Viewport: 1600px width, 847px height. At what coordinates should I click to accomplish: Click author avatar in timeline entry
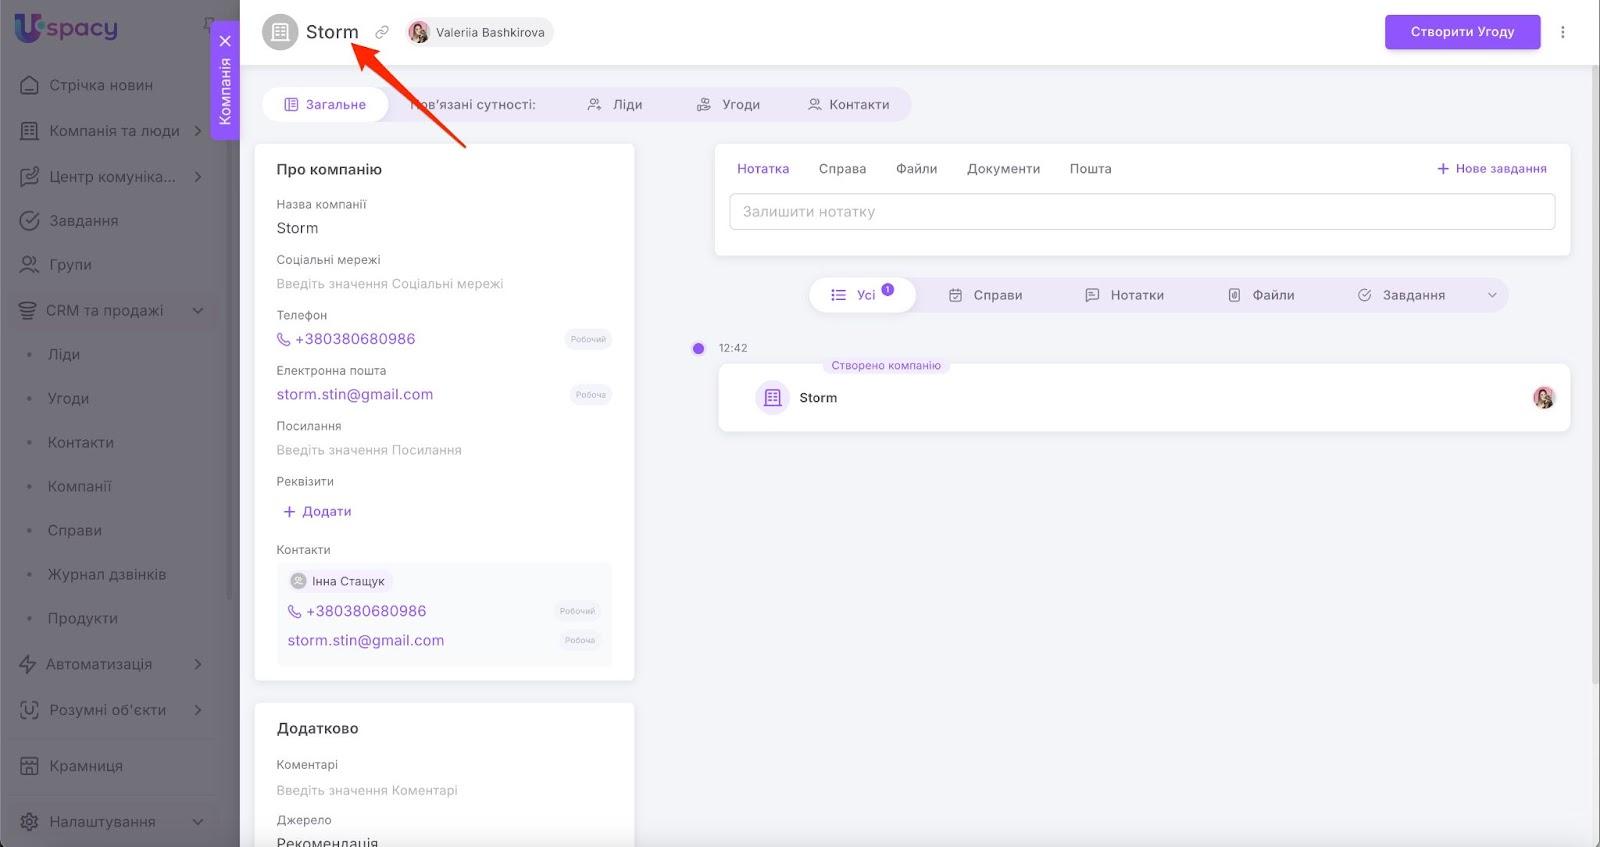[x=1543, y=398]
